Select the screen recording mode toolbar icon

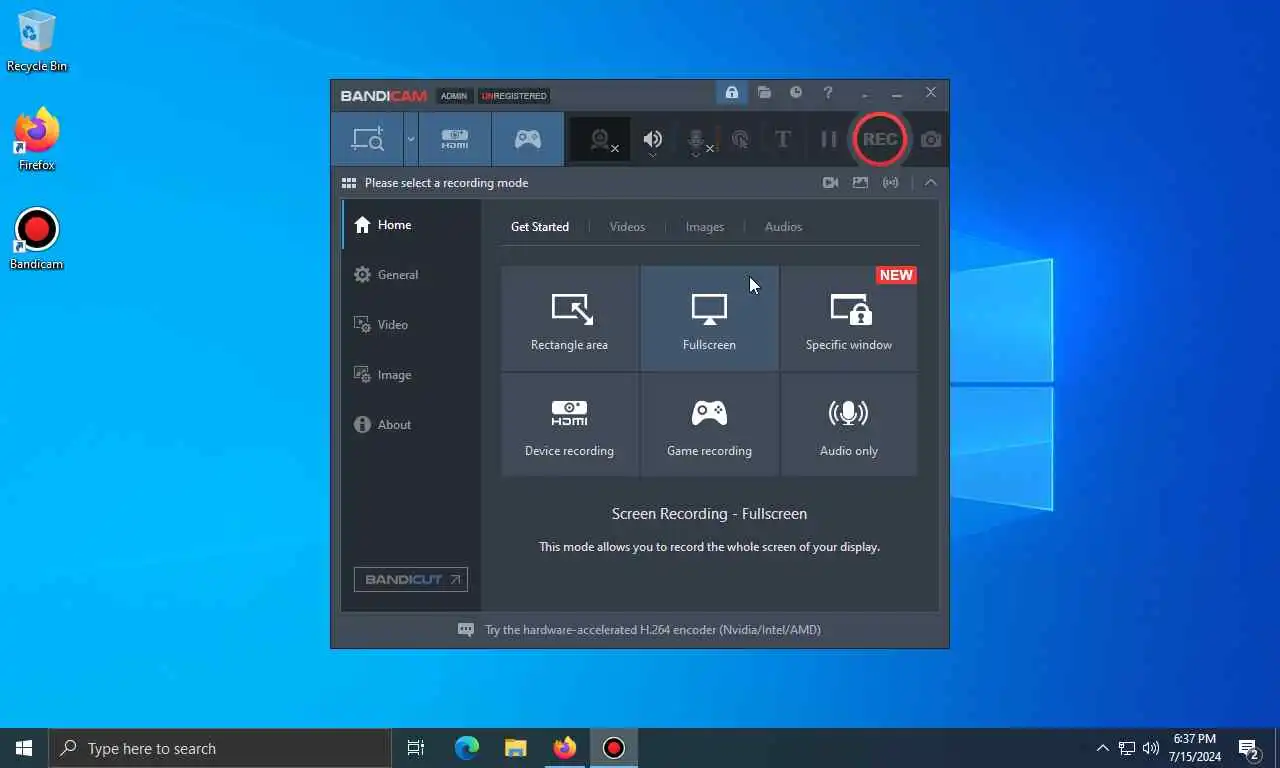[367, 139]
